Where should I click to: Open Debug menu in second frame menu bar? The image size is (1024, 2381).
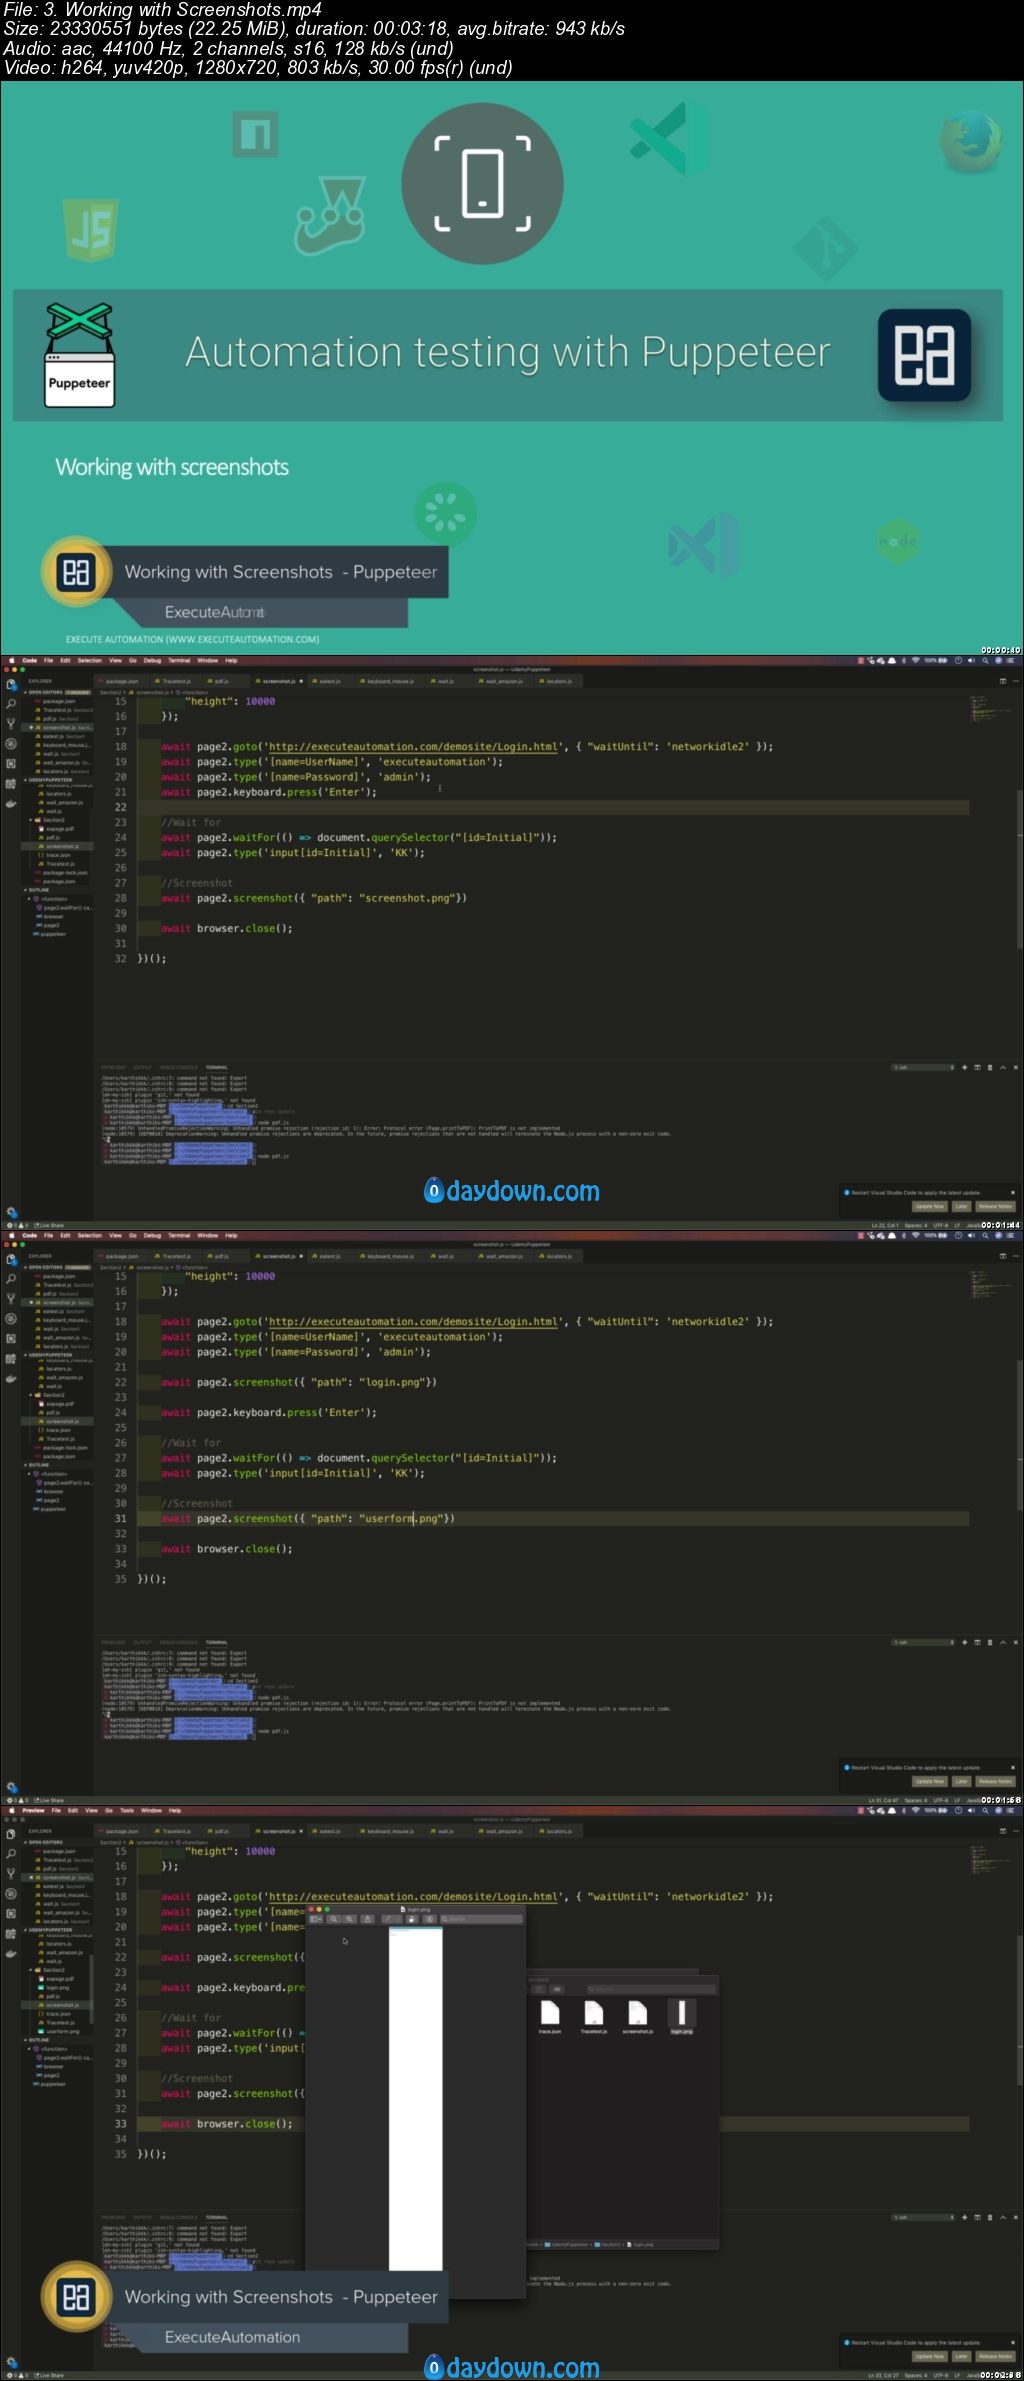[x=152, y=1235]
